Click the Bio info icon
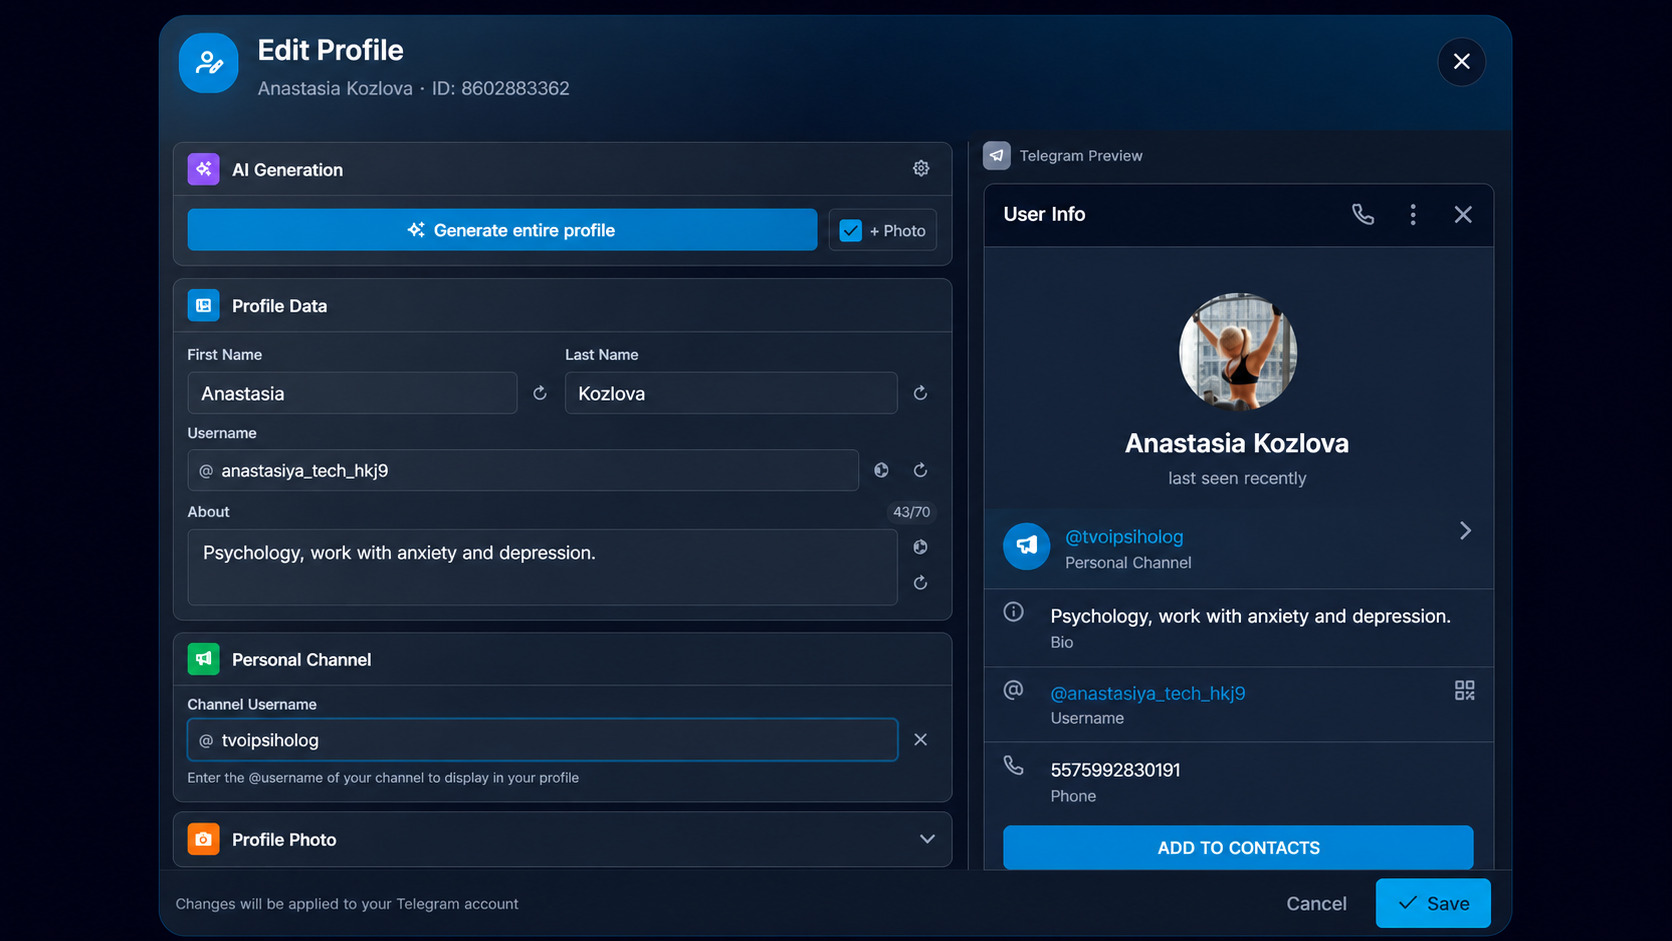This screenshot has width=1672, height=941. [x=1013, y=612]
